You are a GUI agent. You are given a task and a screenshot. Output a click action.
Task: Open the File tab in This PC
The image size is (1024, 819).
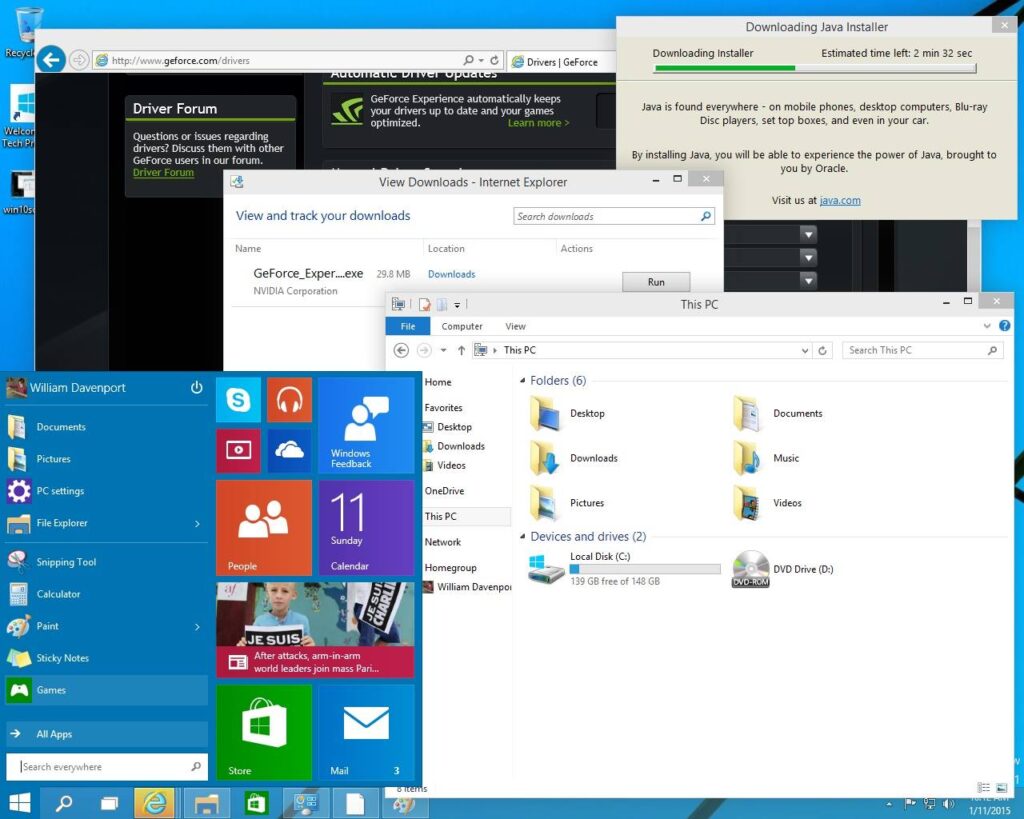[408, 326]
